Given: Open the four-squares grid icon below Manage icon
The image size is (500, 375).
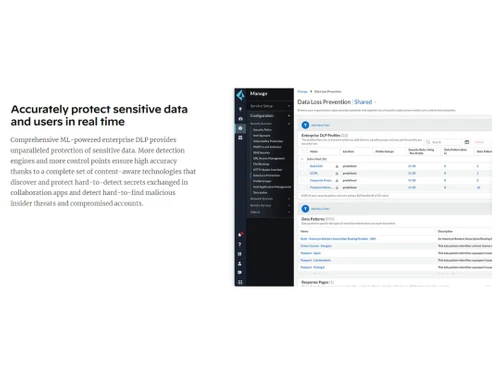Looking at the screenshot, I should point(240,138).
